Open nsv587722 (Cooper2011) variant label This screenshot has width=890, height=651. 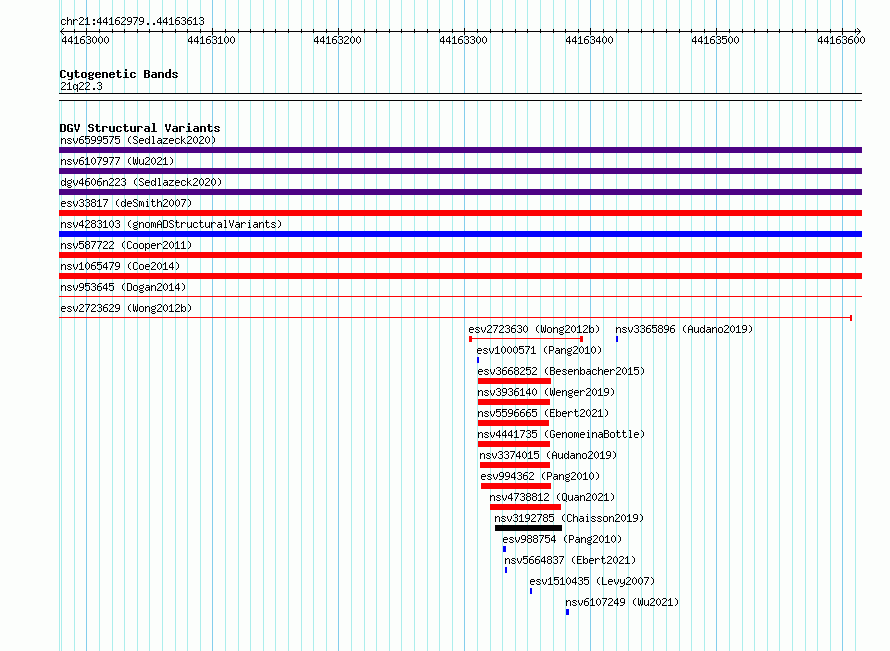coord(126,245)
